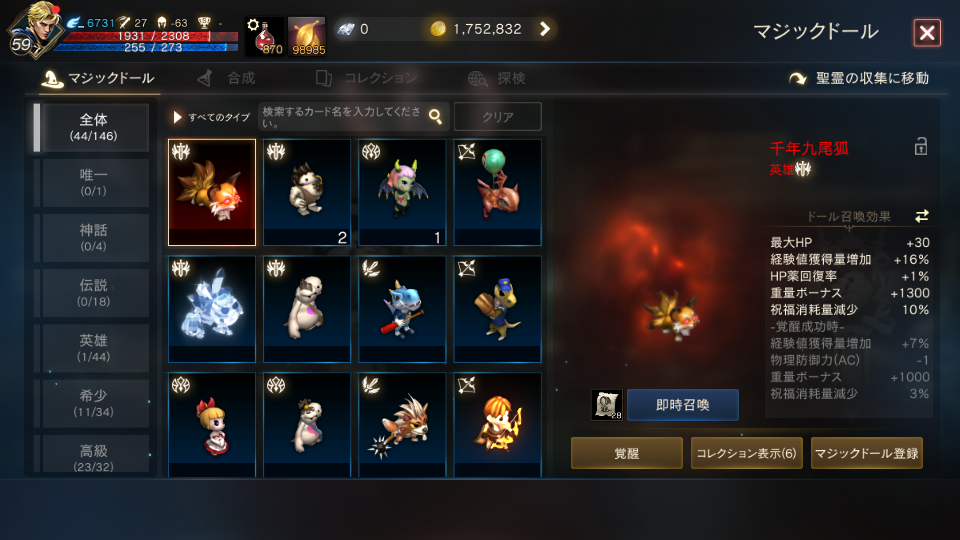This screenshot has height=540, width=960.
Task: Select the balloon fox doll card
Action: 497,192
